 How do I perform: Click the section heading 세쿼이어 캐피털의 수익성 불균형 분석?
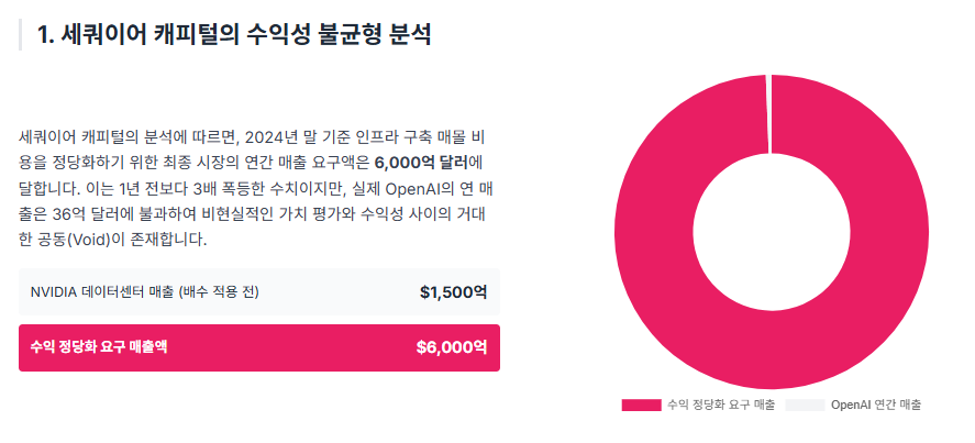click(x=234, y=34)
